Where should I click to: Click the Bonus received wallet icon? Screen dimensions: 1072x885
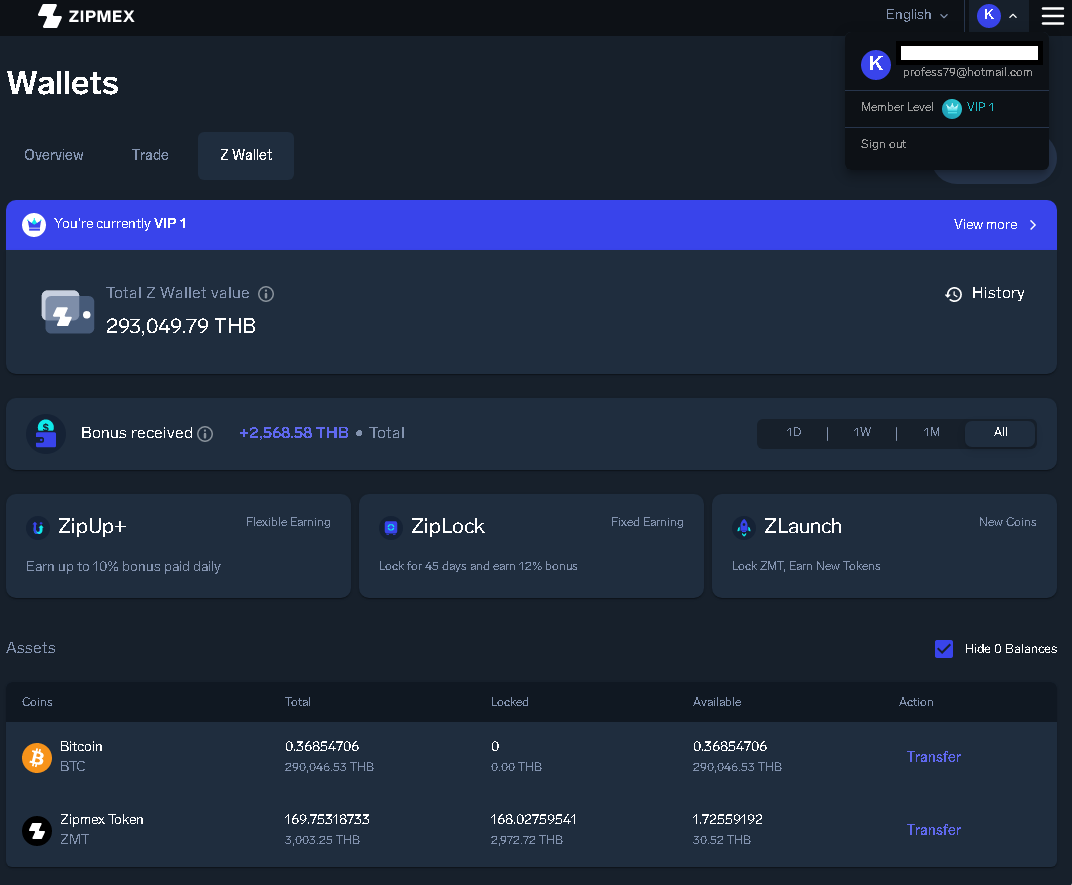pos(46,434)
